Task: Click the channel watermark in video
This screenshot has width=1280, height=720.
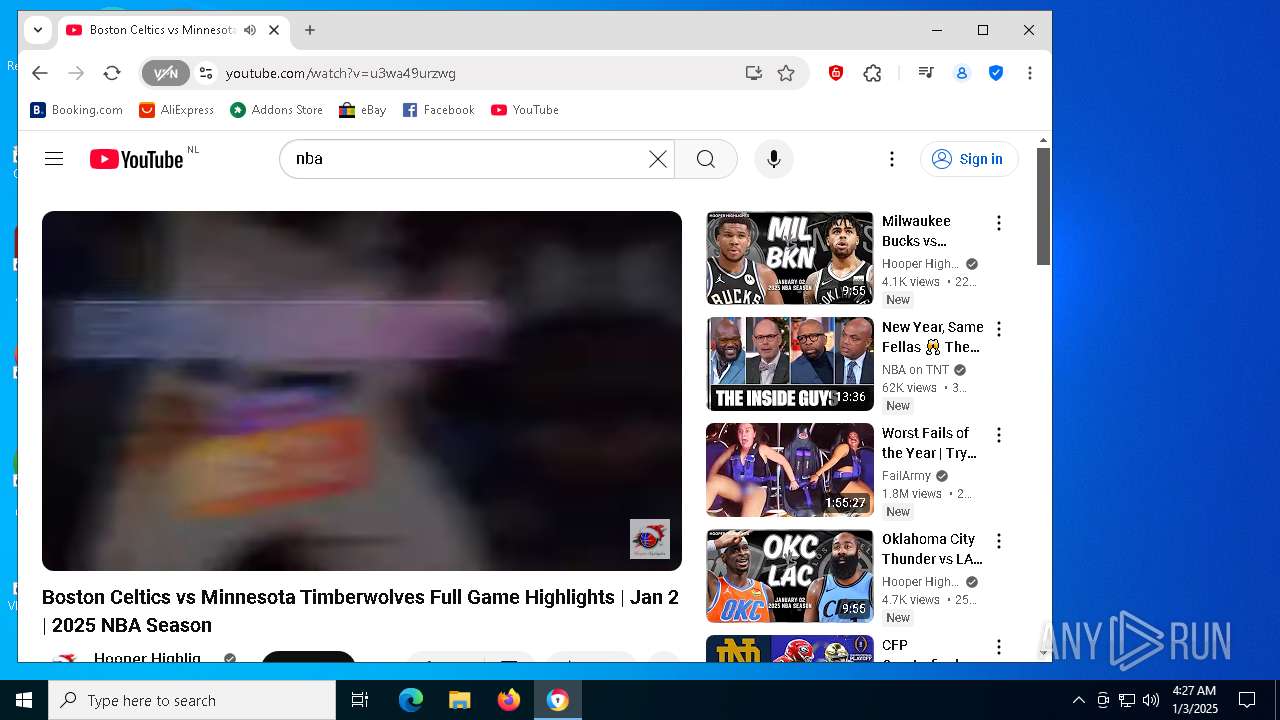Action: coord(650,539)
